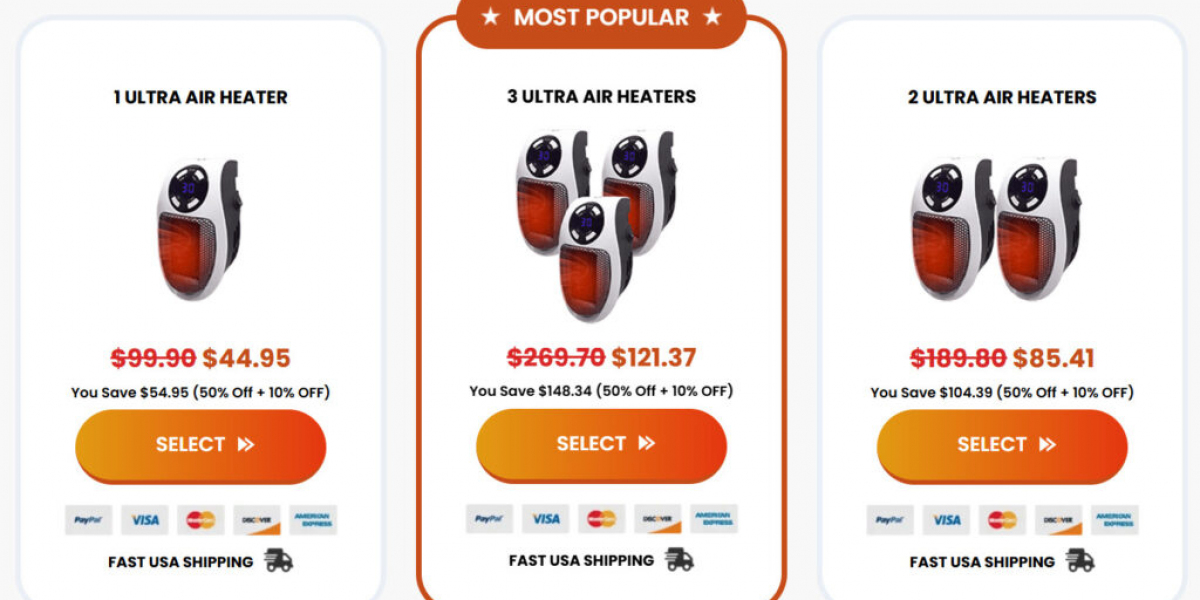Select the 1 Ultra Air Heater package
The width and height of the screenshot is (1200, 600).
pyautogui.click(x=201, y=445)
